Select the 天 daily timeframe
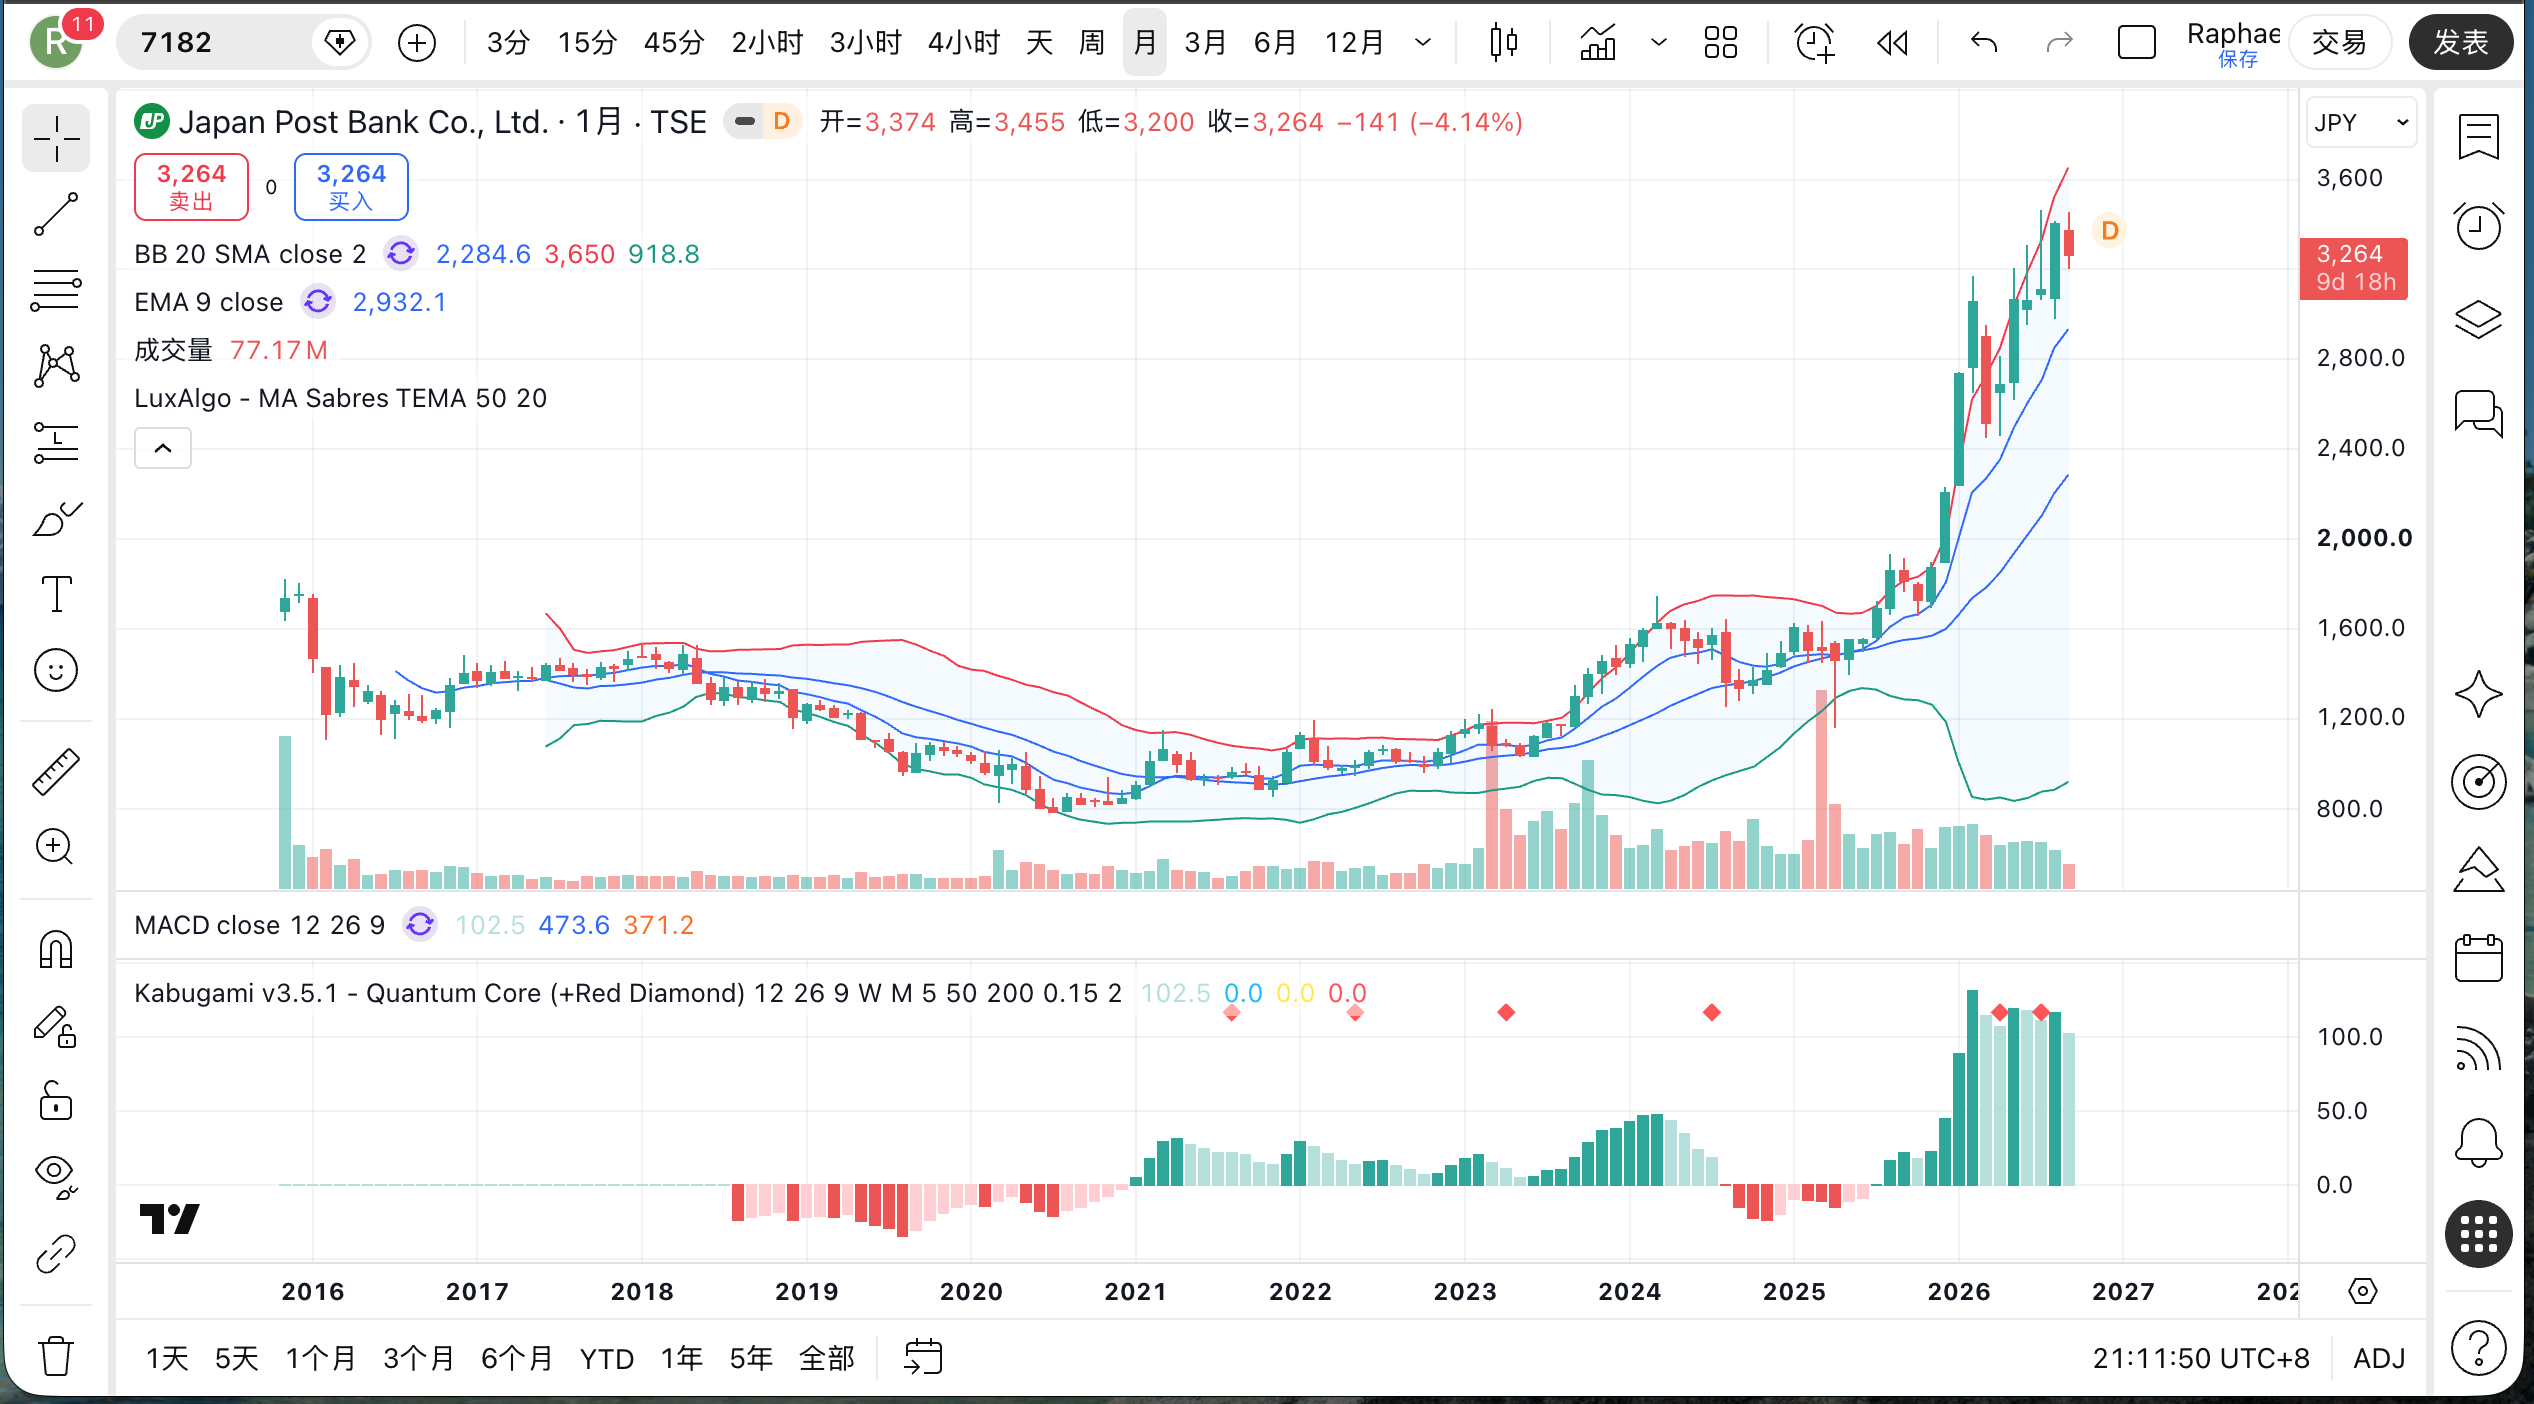The height and width of the screenshot is (1404, 2534). (x=1040, y=42)
